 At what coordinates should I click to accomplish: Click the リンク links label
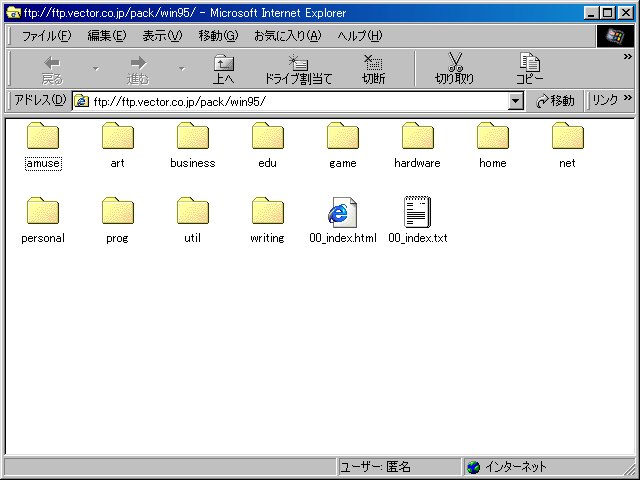[605, 100]
